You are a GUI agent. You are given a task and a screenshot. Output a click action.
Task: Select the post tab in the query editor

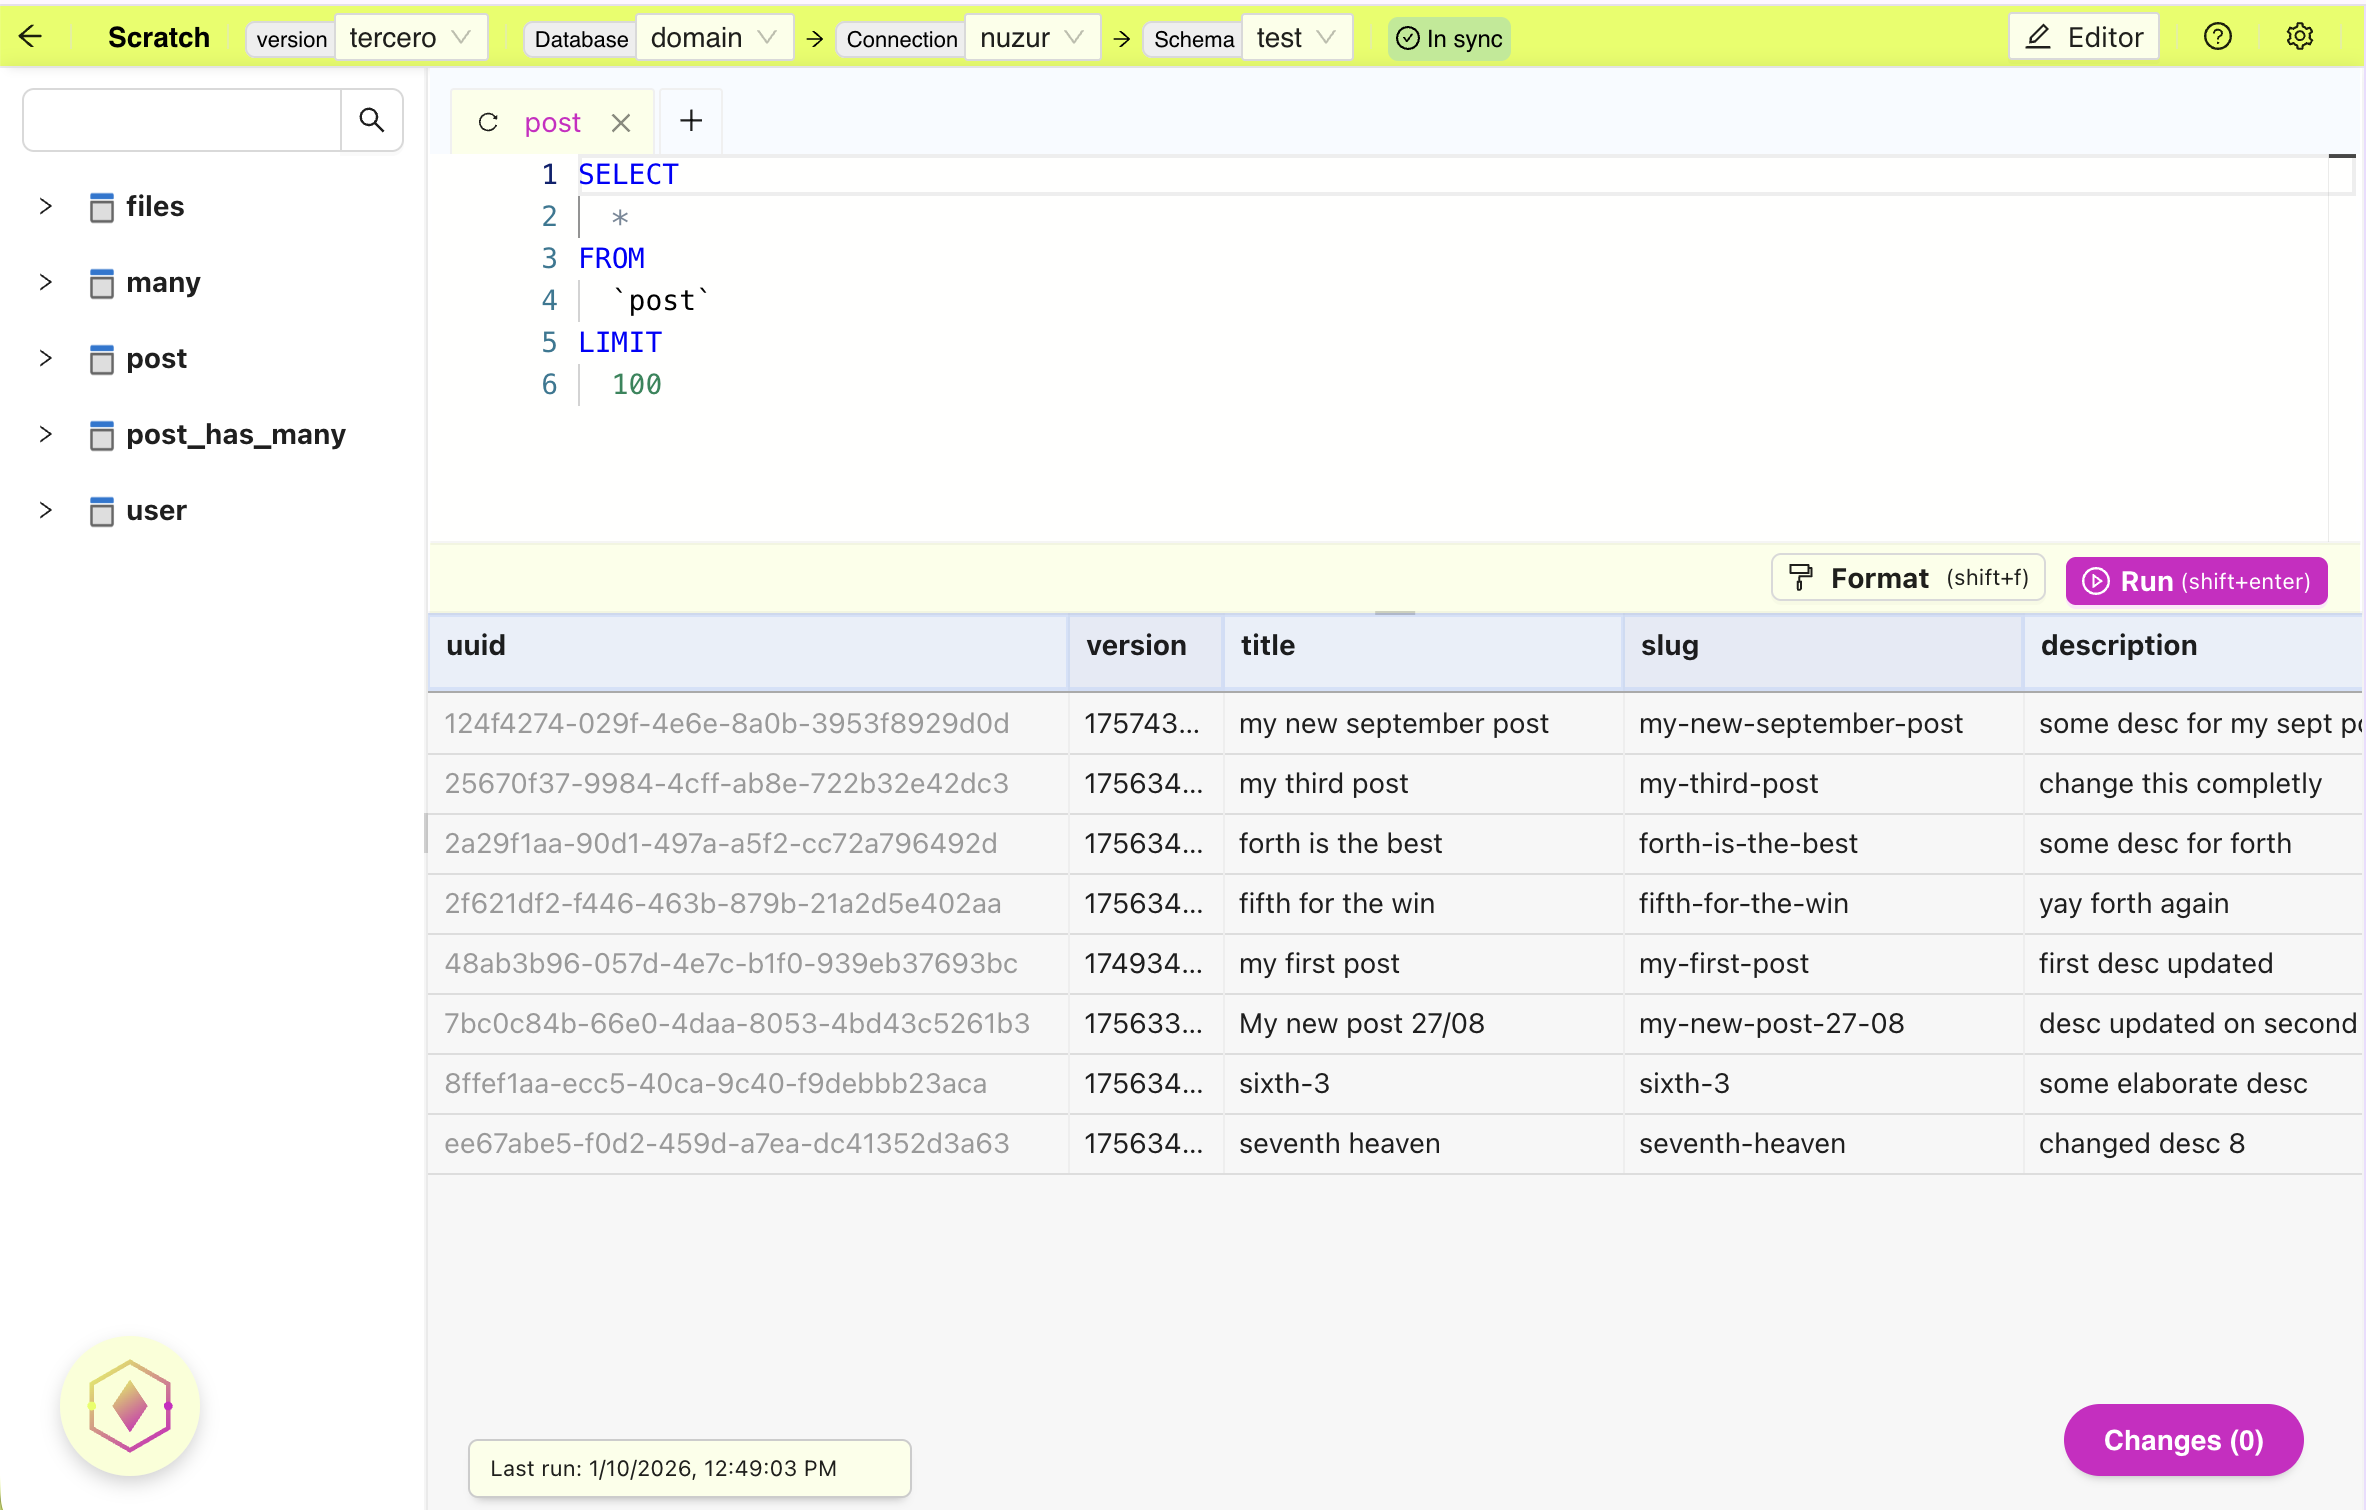[552, 121]
